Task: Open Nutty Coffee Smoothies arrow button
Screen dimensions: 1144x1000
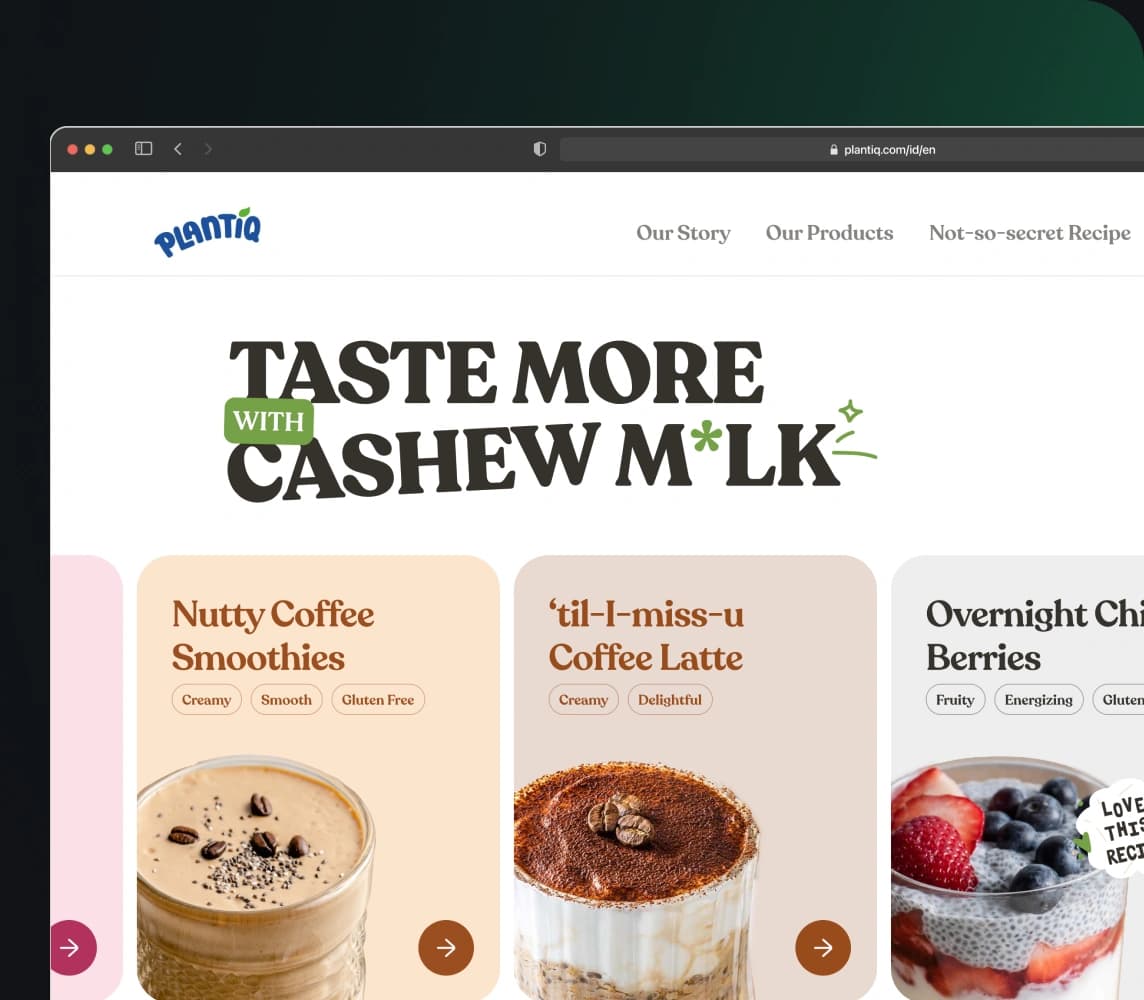Action: click(x=446, y=947)
